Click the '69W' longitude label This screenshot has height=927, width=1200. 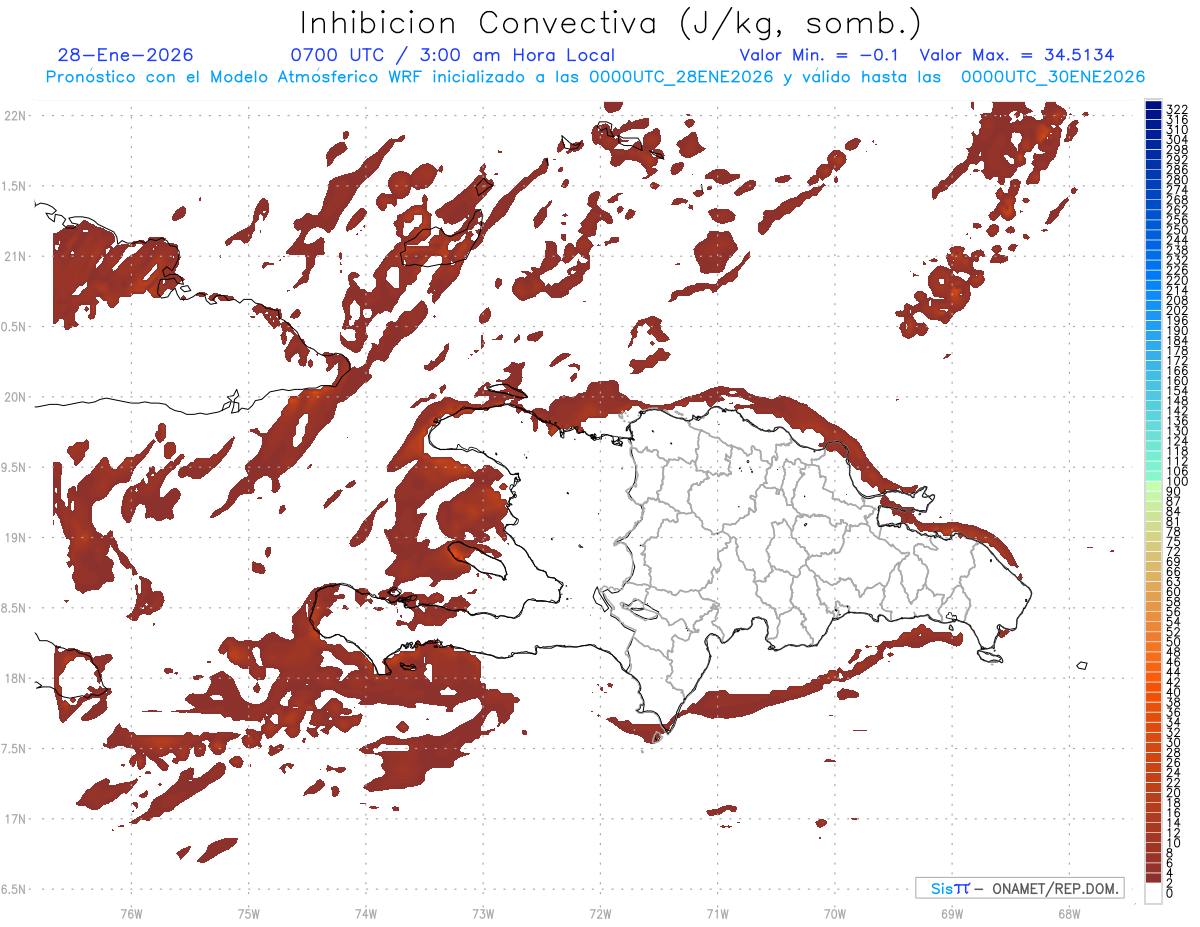pyautogui.click(x=952, y=913)
